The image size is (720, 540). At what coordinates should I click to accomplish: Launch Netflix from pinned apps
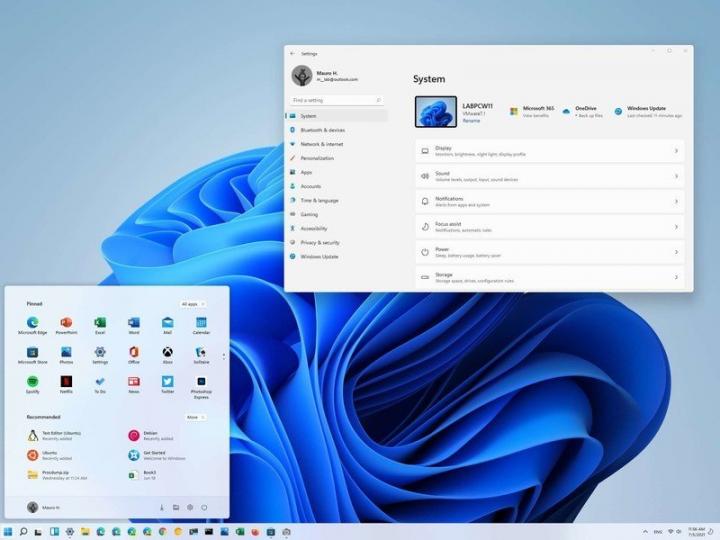tap(66, 382)
